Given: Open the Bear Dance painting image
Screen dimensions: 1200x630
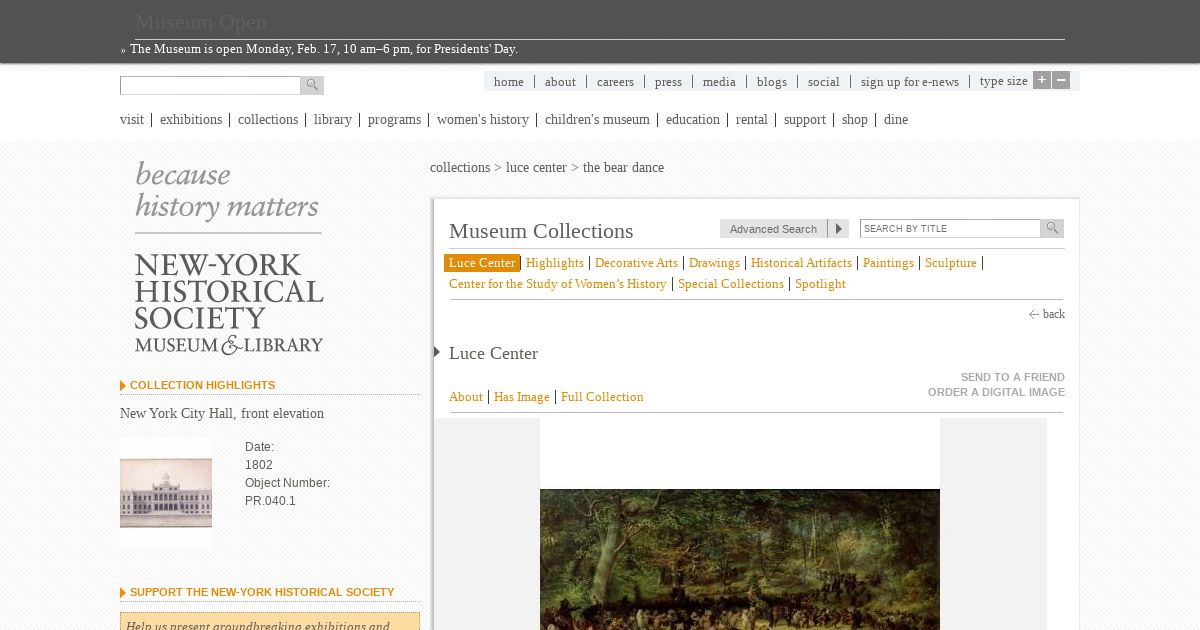Looking at the screenshot, I should click(x=740, y=559).
